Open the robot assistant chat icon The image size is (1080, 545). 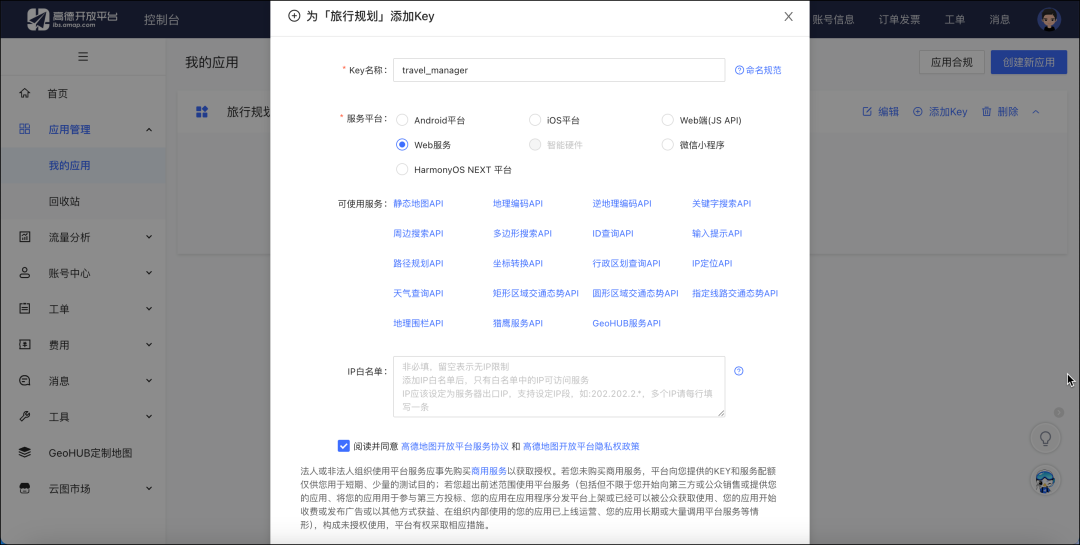pyautogui.click(x=1046, y=481)
